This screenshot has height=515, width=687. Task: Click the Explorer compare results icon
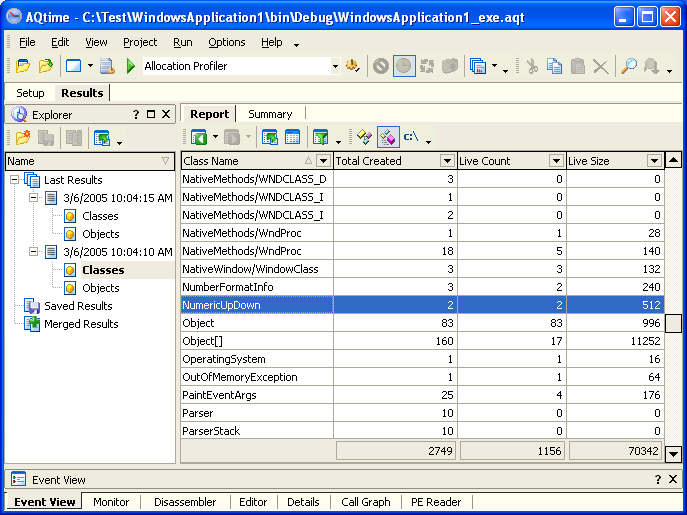(74, 138)
